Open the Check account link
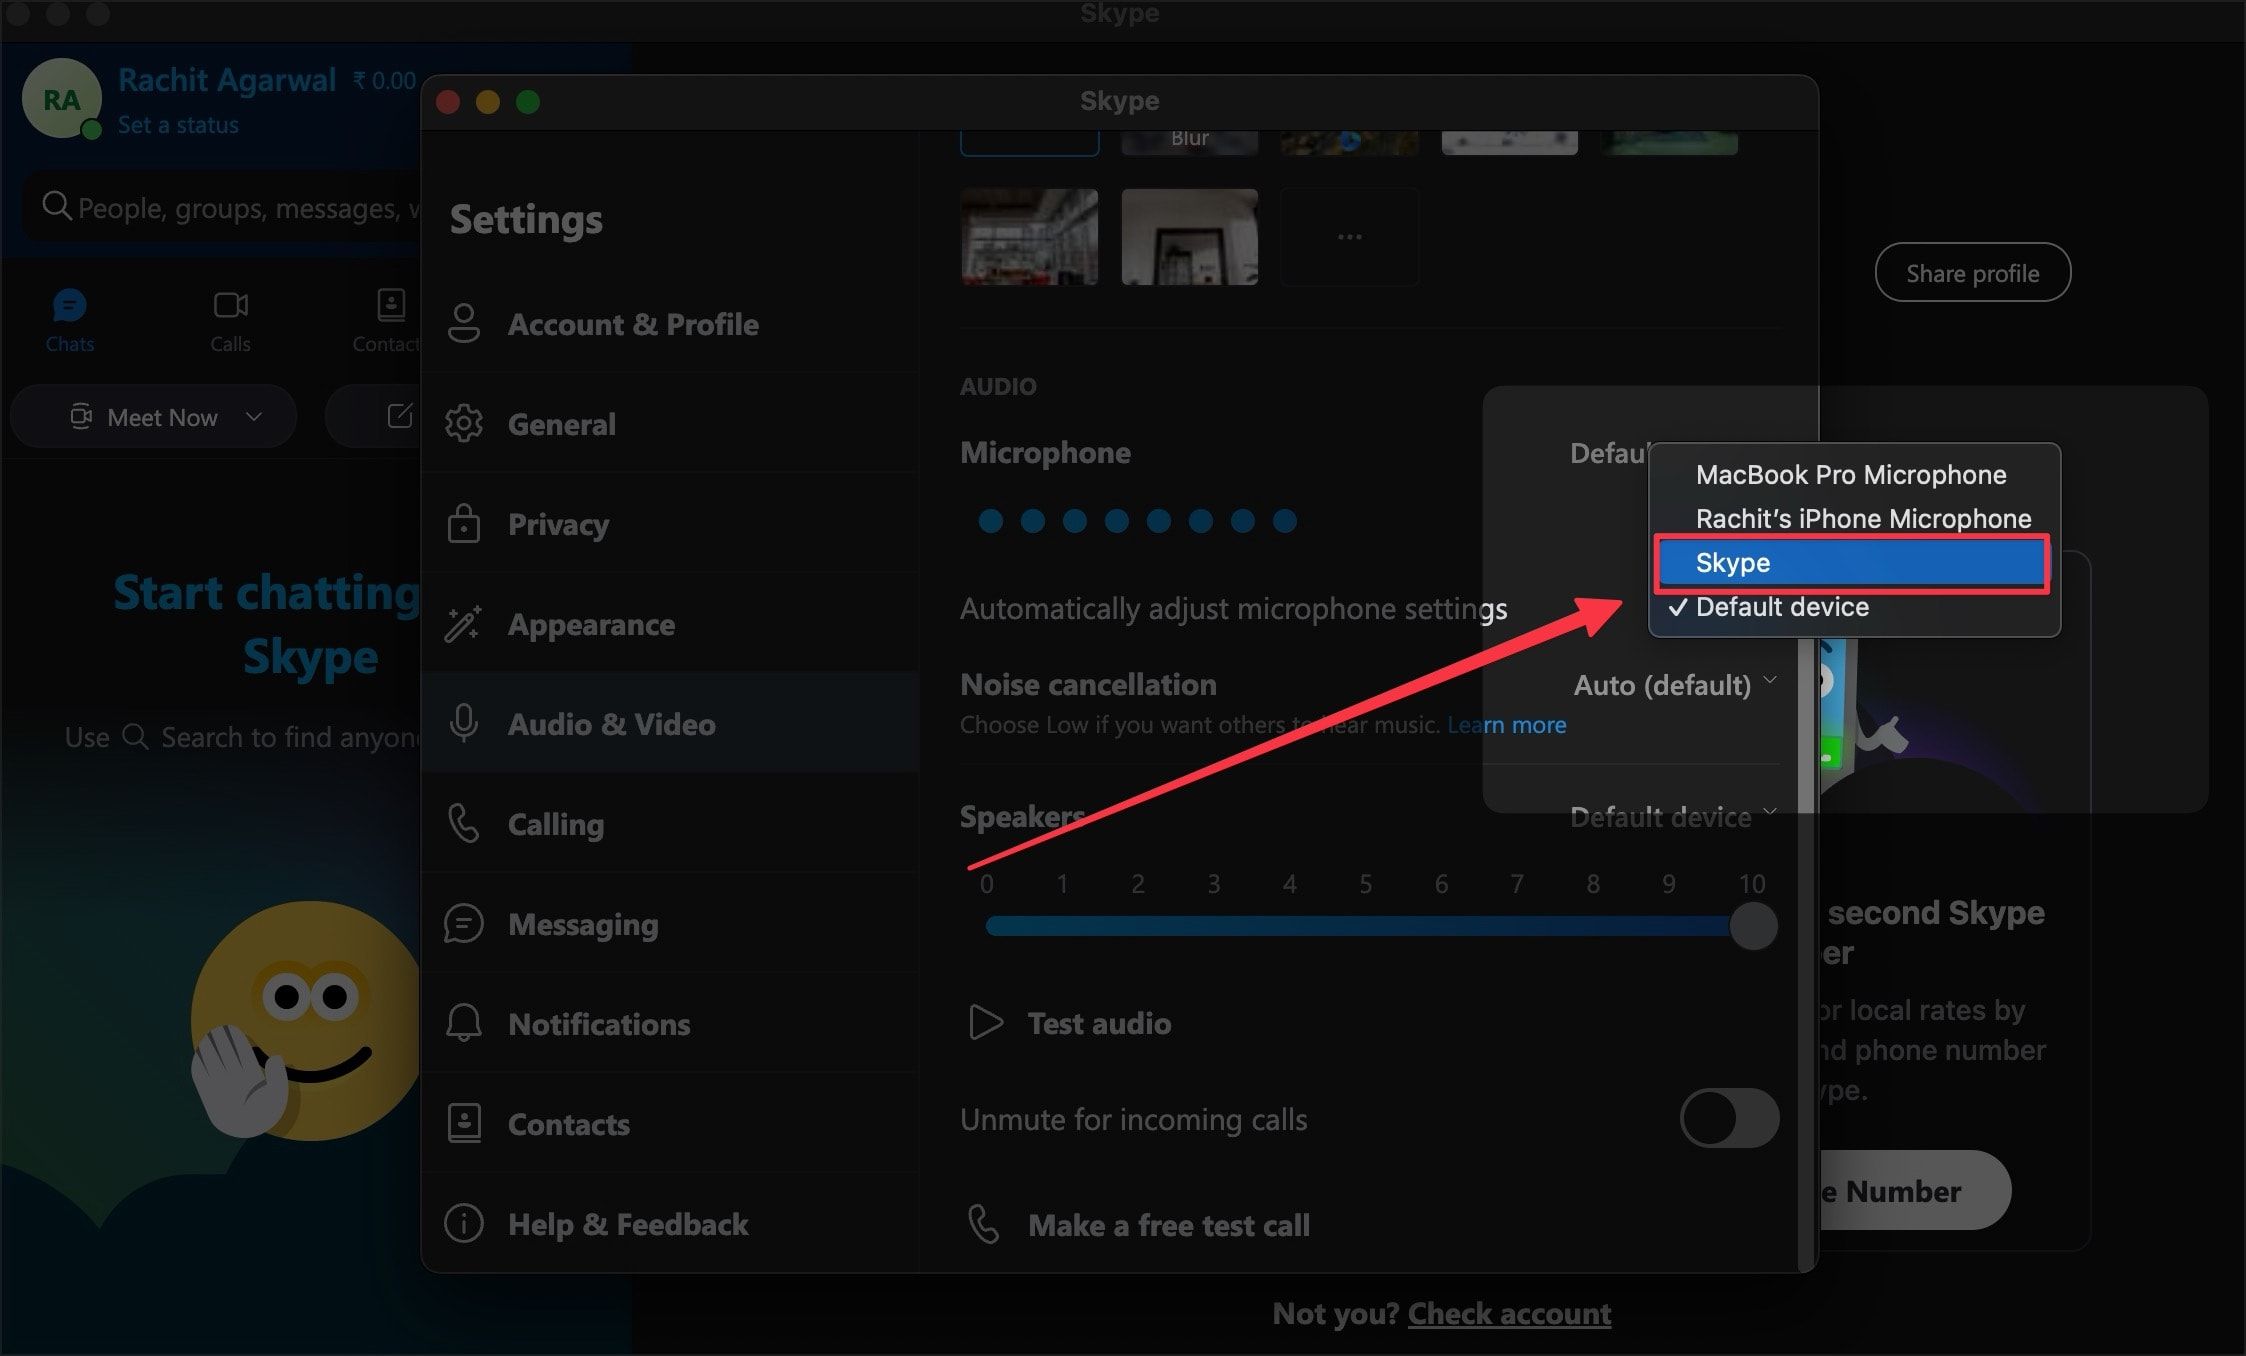 pyautogui.click(x=1509, y=1313)
